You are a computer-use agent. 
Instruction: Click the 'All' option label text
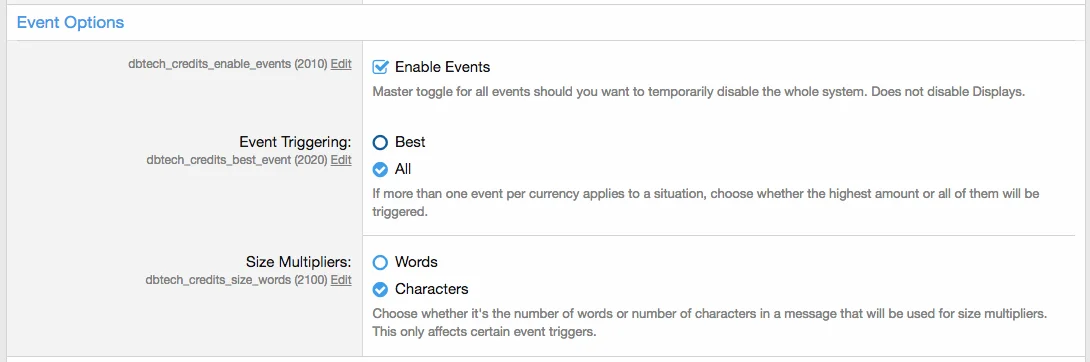pos(403,169)
